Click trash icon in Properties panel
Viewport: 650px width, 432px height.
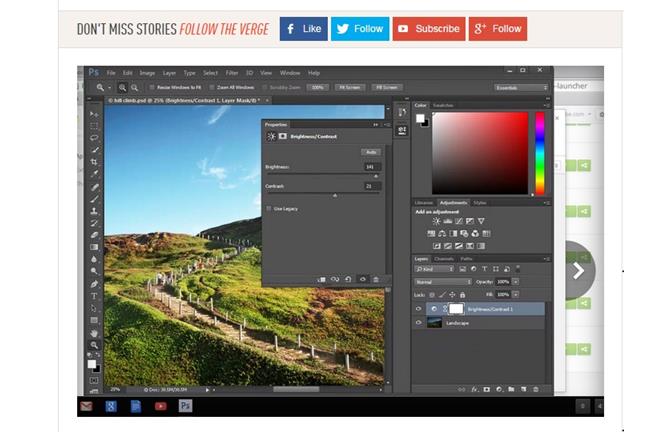(376, 279)
